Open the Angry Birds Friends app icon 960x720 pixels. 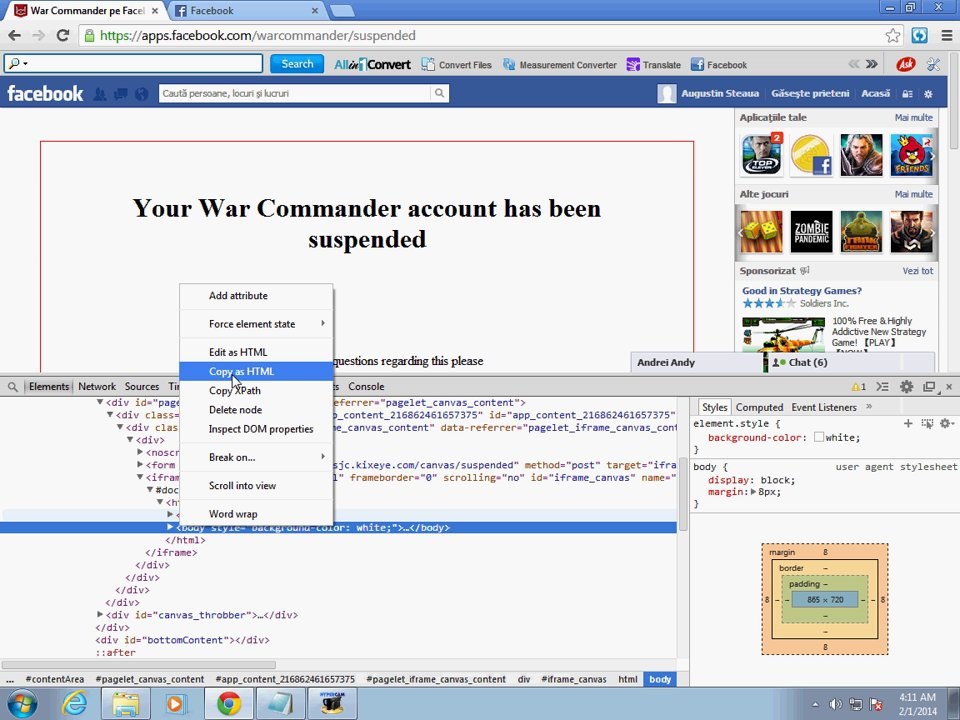912,155
